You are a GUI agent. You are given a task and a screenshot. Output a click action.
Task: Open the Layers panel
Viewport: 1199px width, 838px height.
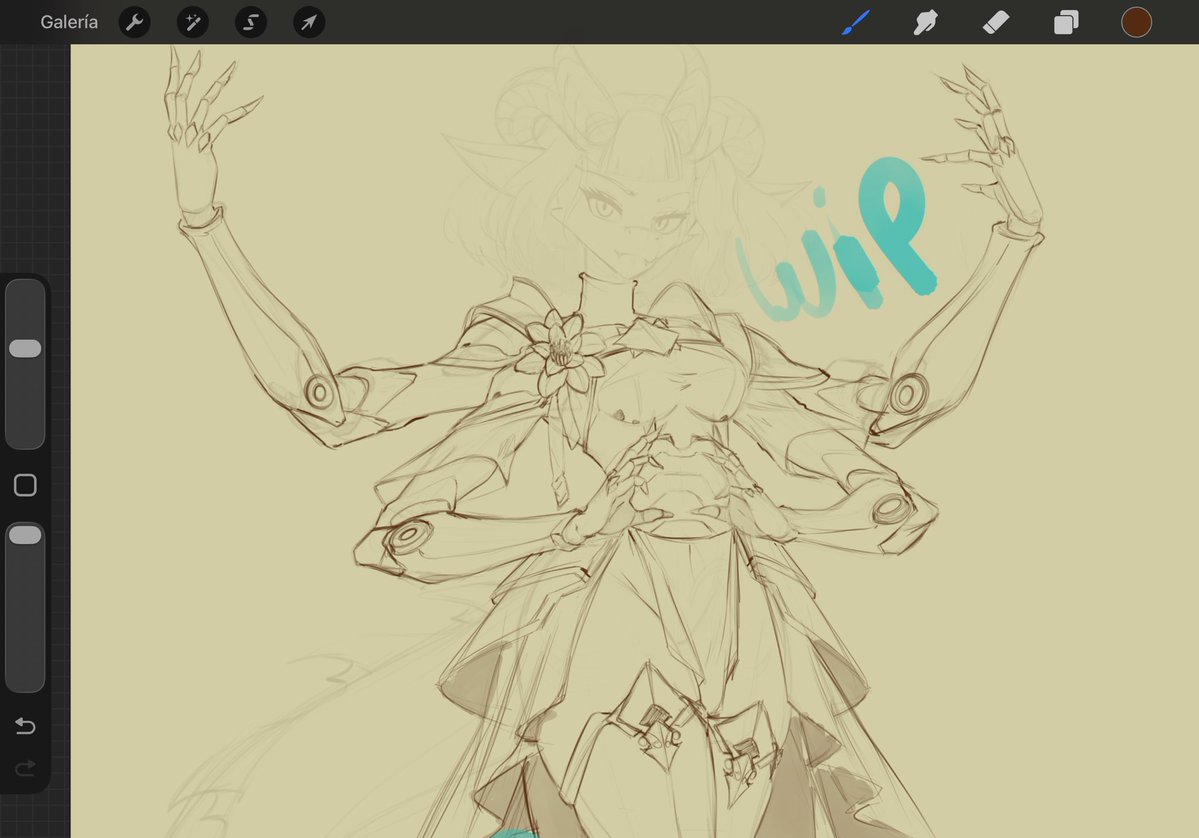[x=1066, y=22]
